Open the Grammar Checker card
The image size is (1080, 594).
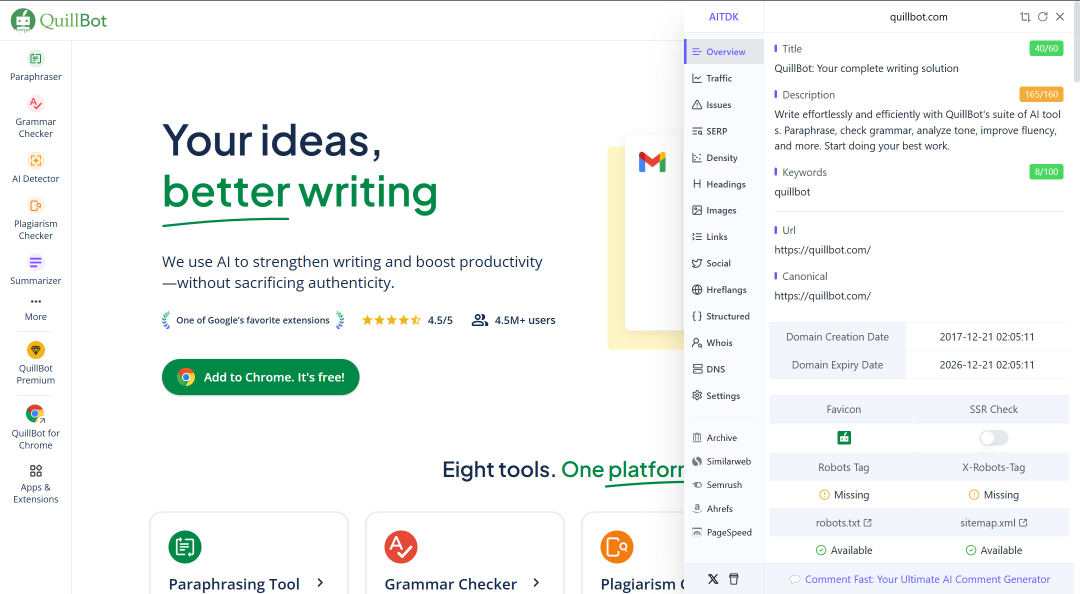coord(465,553)
